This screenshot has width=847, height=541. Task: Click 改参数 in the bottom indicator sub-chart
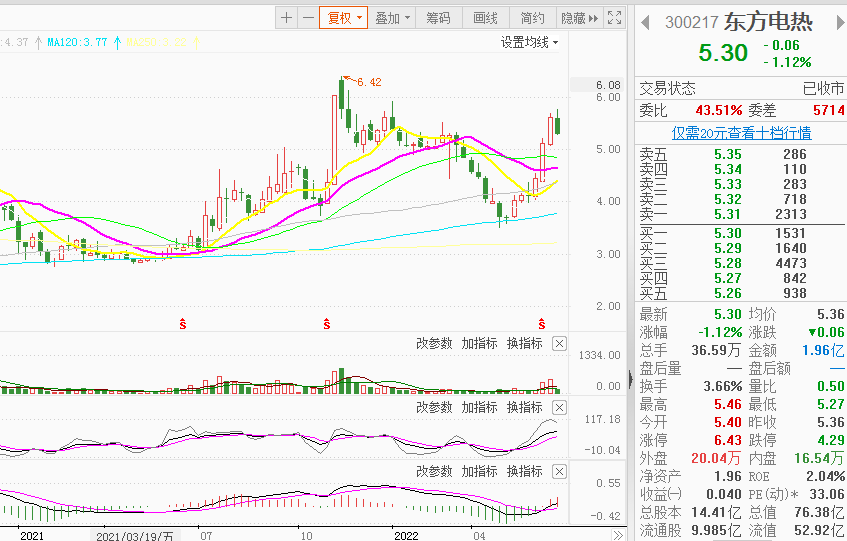[434, 471]
